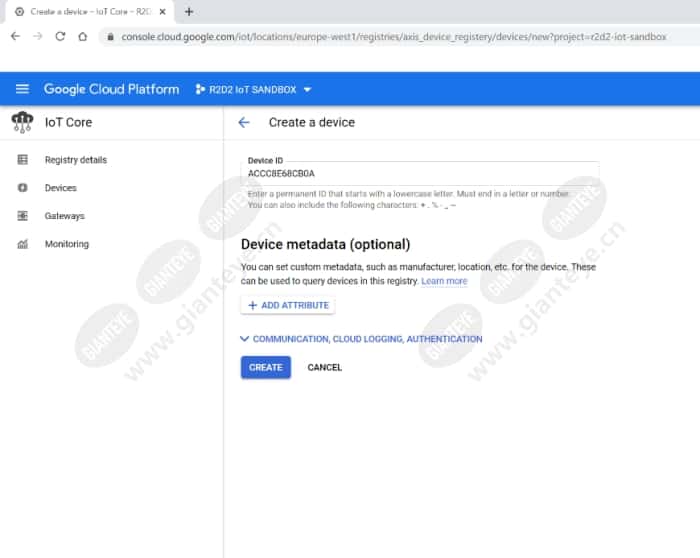700x558 pixels.
Task: Click the browser back arrow
Action: (15, 37)
